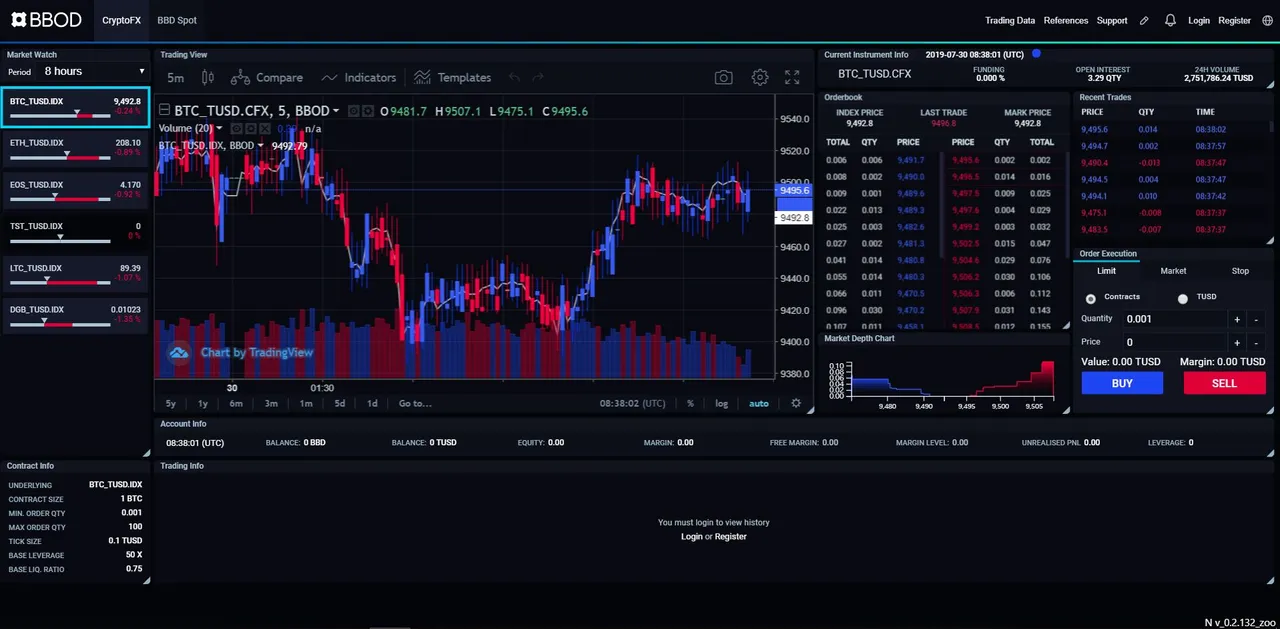Open Support menu

1112,20
